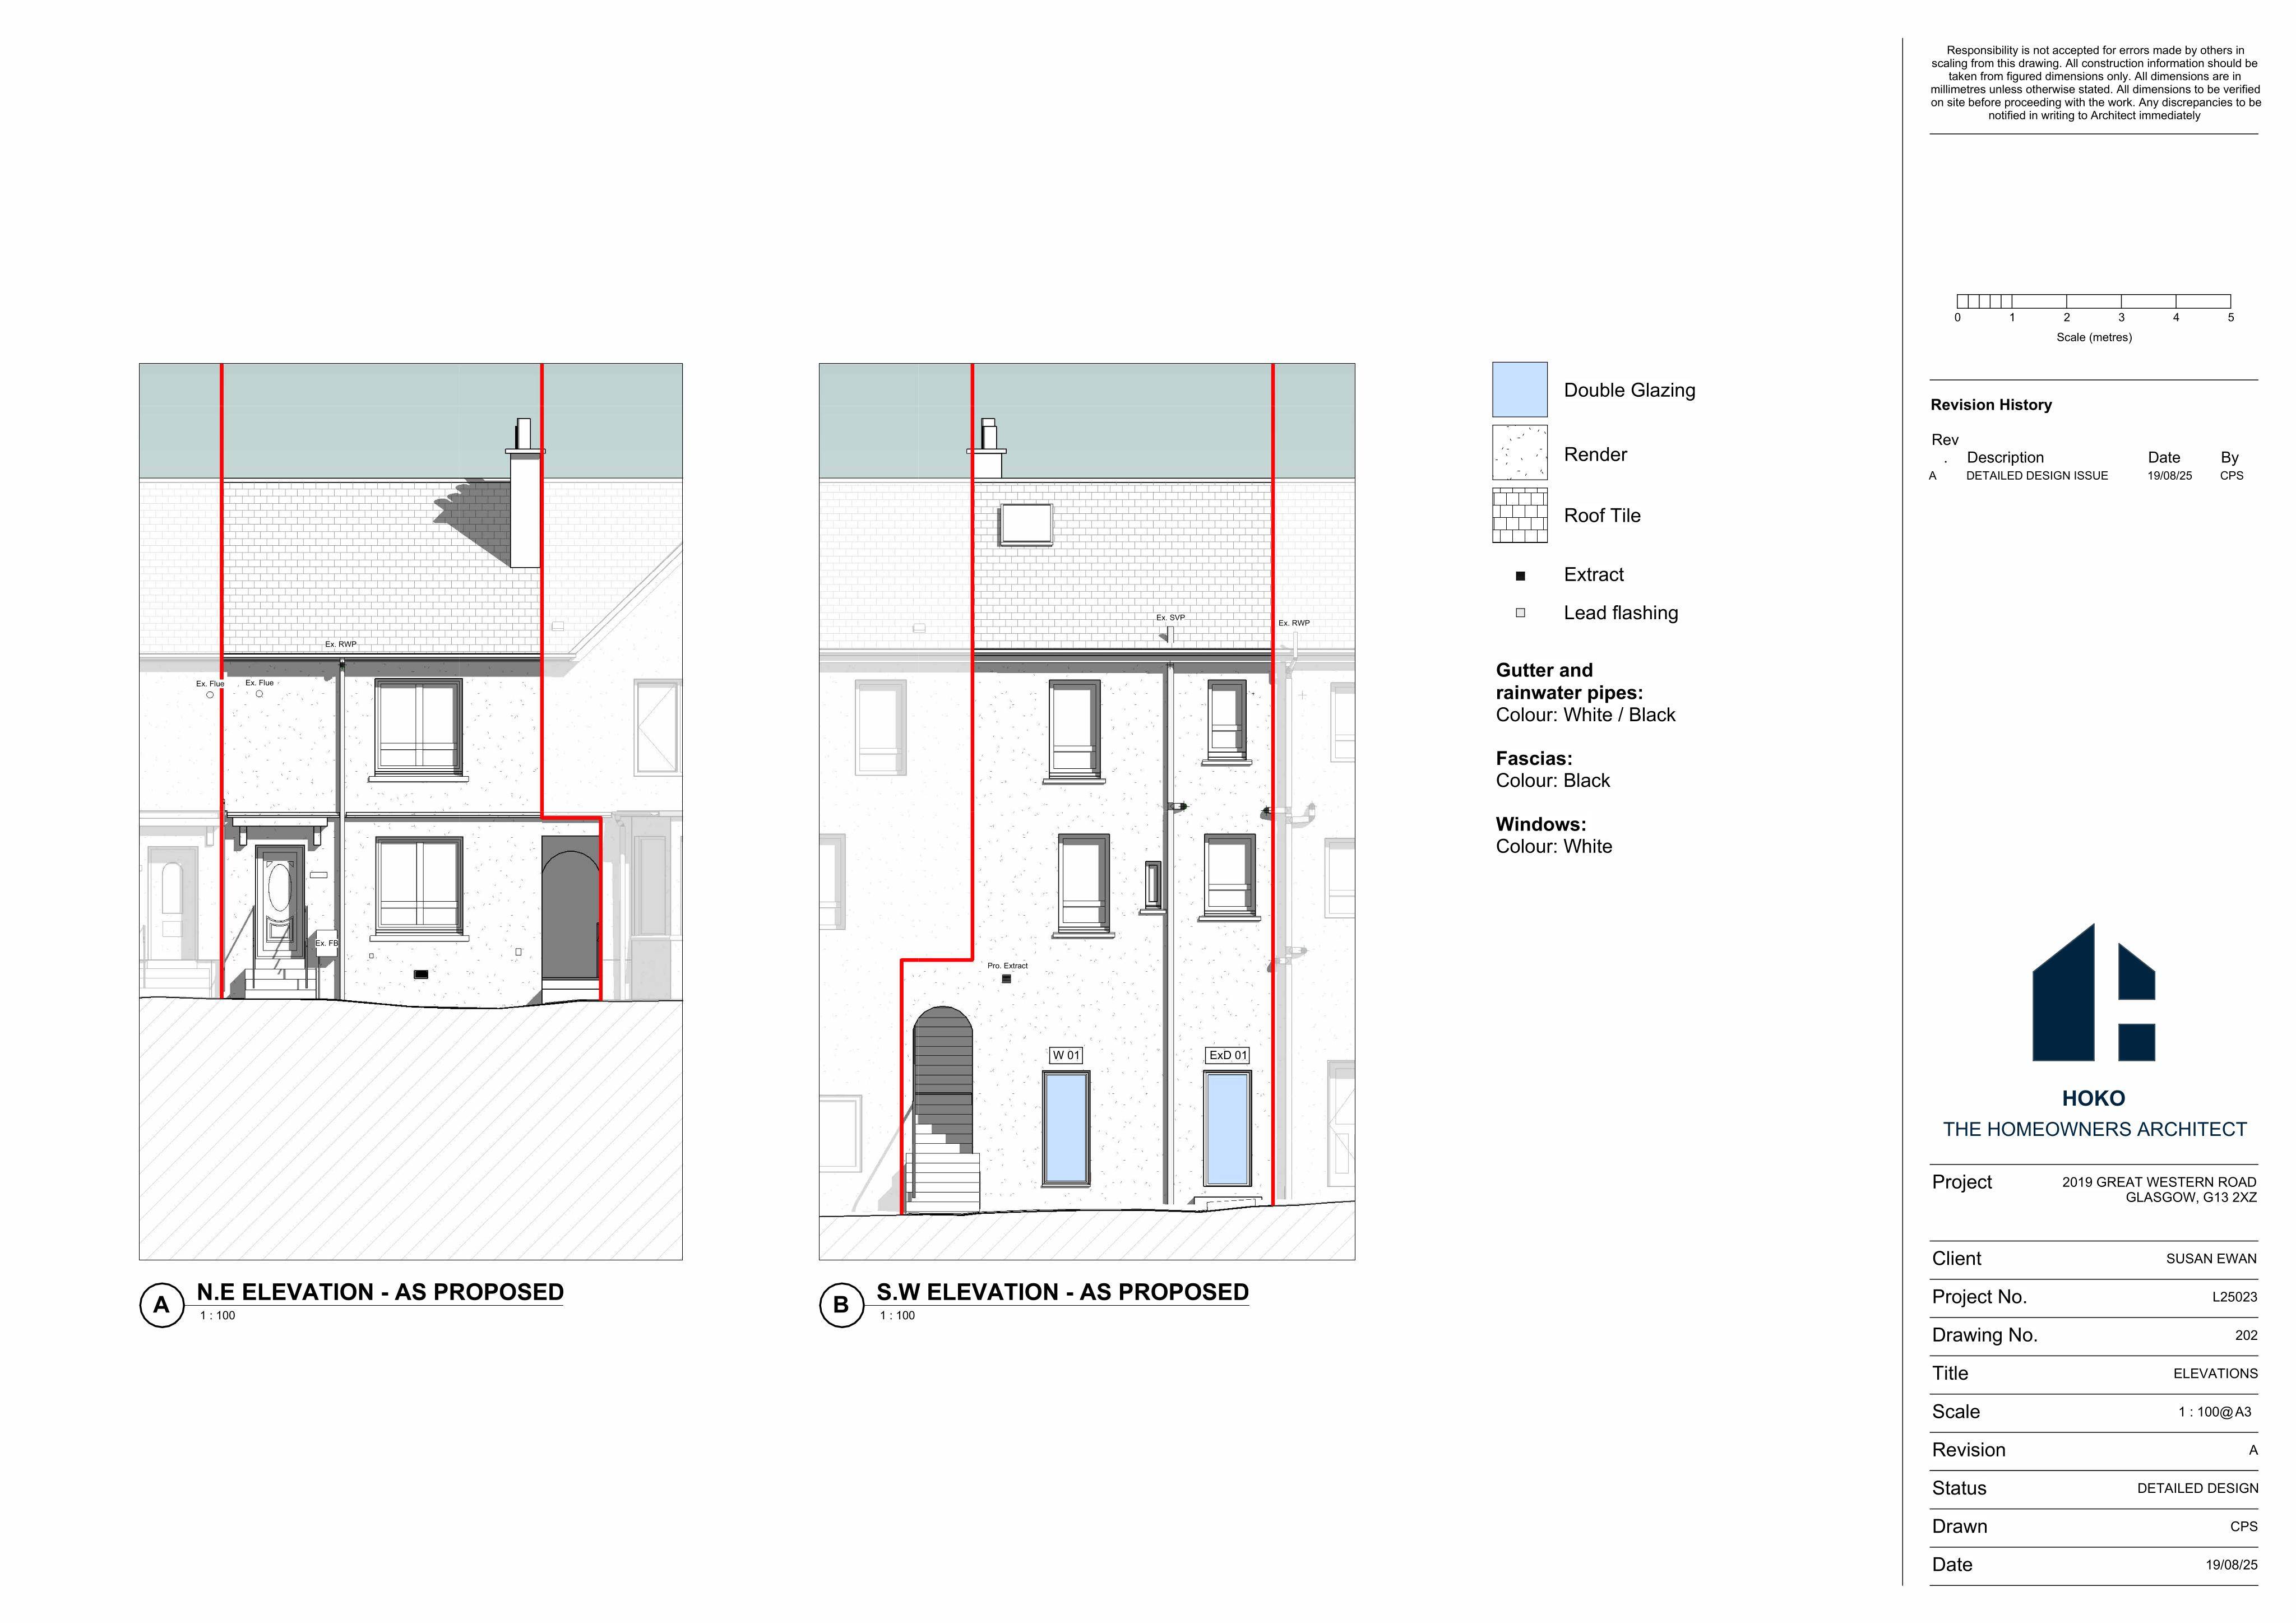Click the Status value 'DETAILED DESIGN'

tap(2197, 1488)
